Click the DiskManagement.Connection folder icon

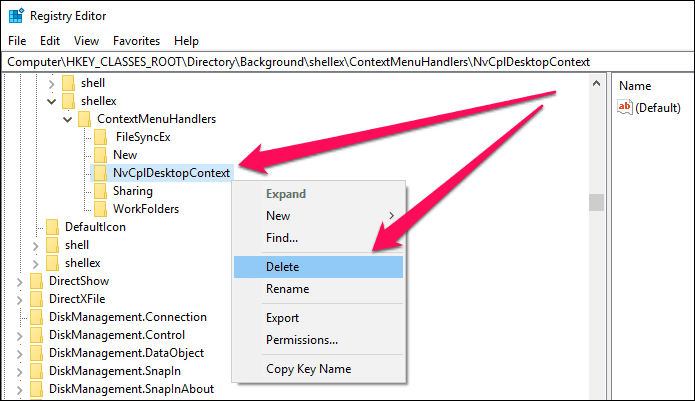point(36,317)
